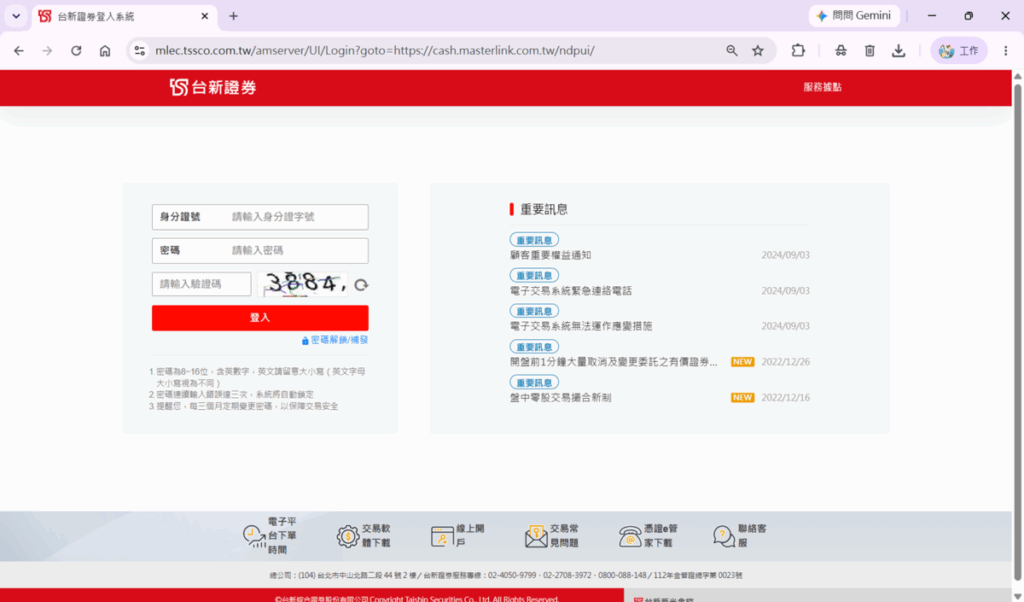Viewport: 1024px width, 602px height.
Task: Open trading software download gear icon
Action: click(x=348, y=536)
